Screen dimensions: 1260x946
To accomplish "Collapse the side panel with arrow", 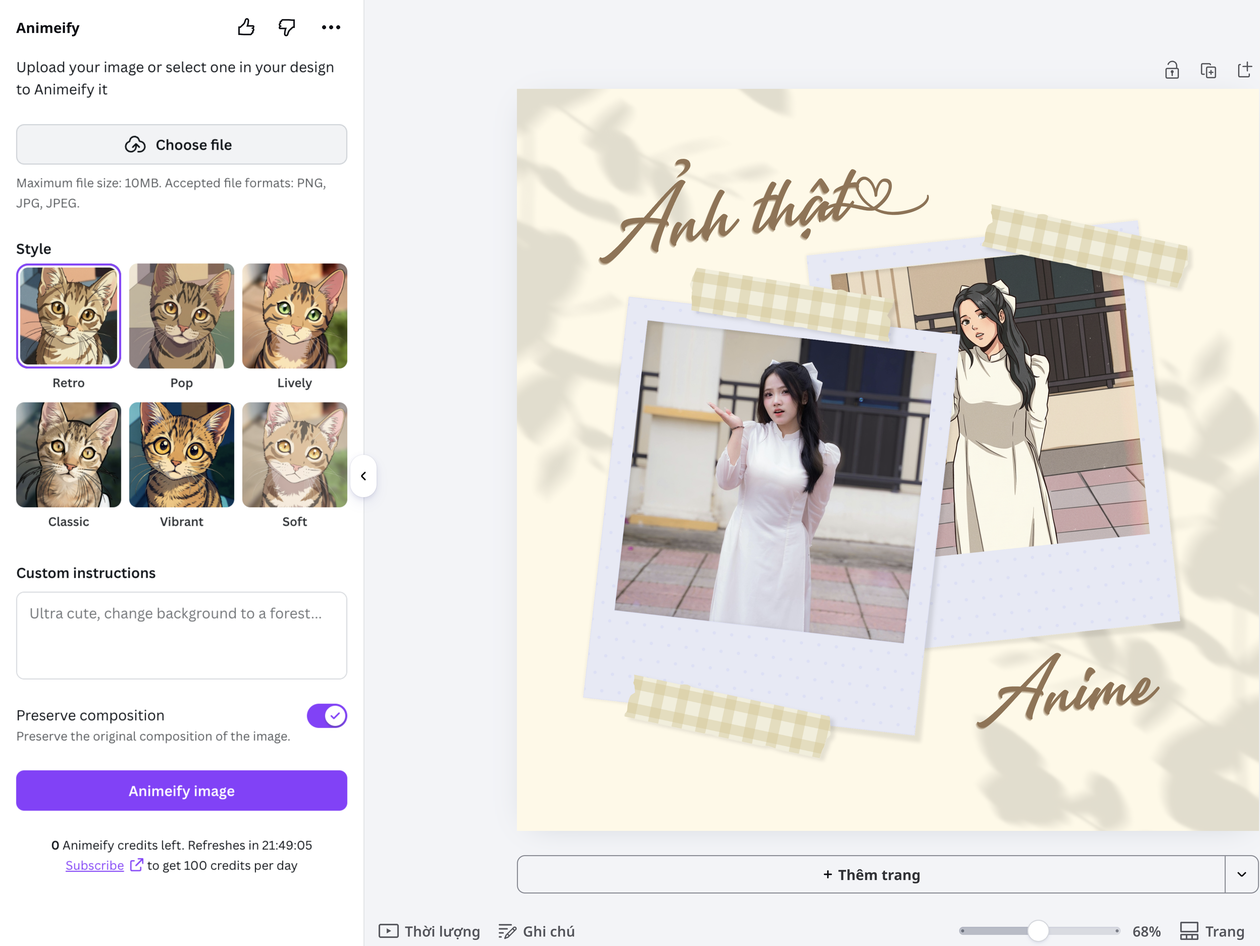I will pos(363,476).
